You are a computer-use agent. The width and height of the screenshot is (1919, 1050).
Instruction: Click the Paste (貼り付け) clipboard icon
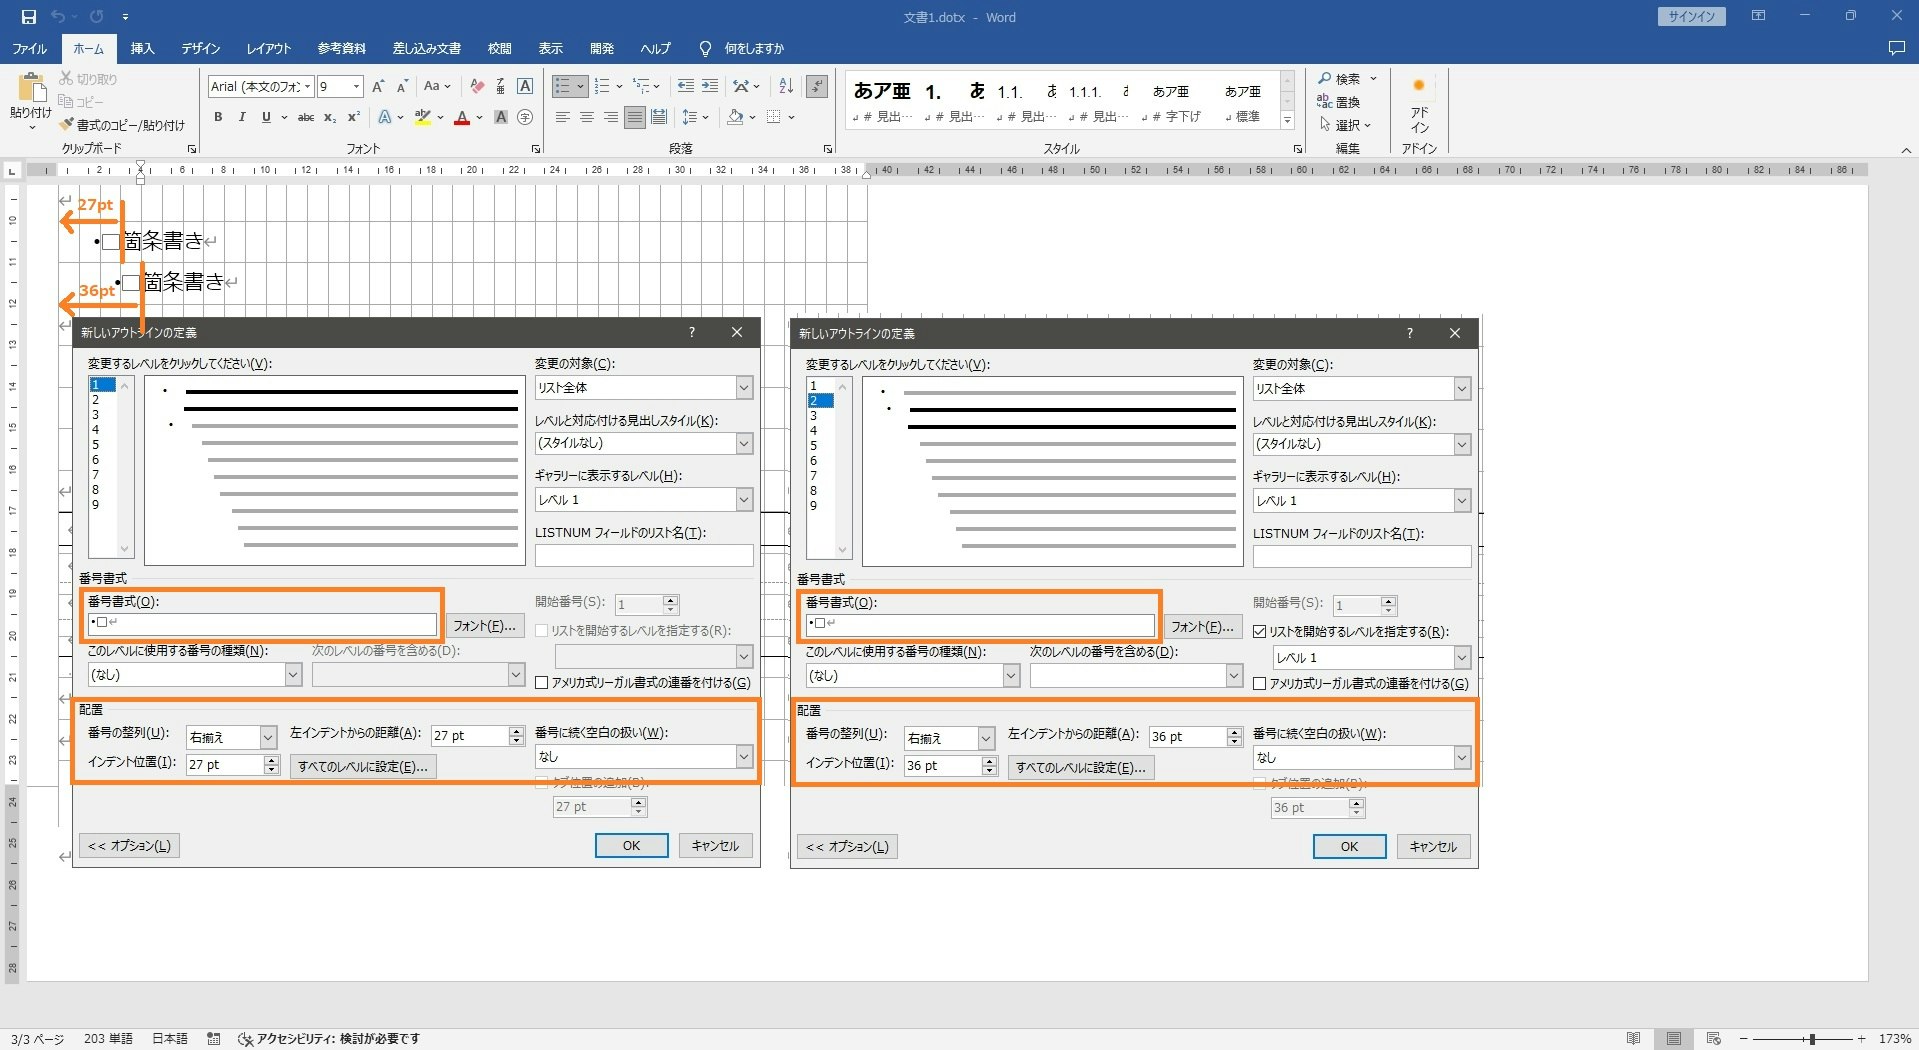pos(31,88)
